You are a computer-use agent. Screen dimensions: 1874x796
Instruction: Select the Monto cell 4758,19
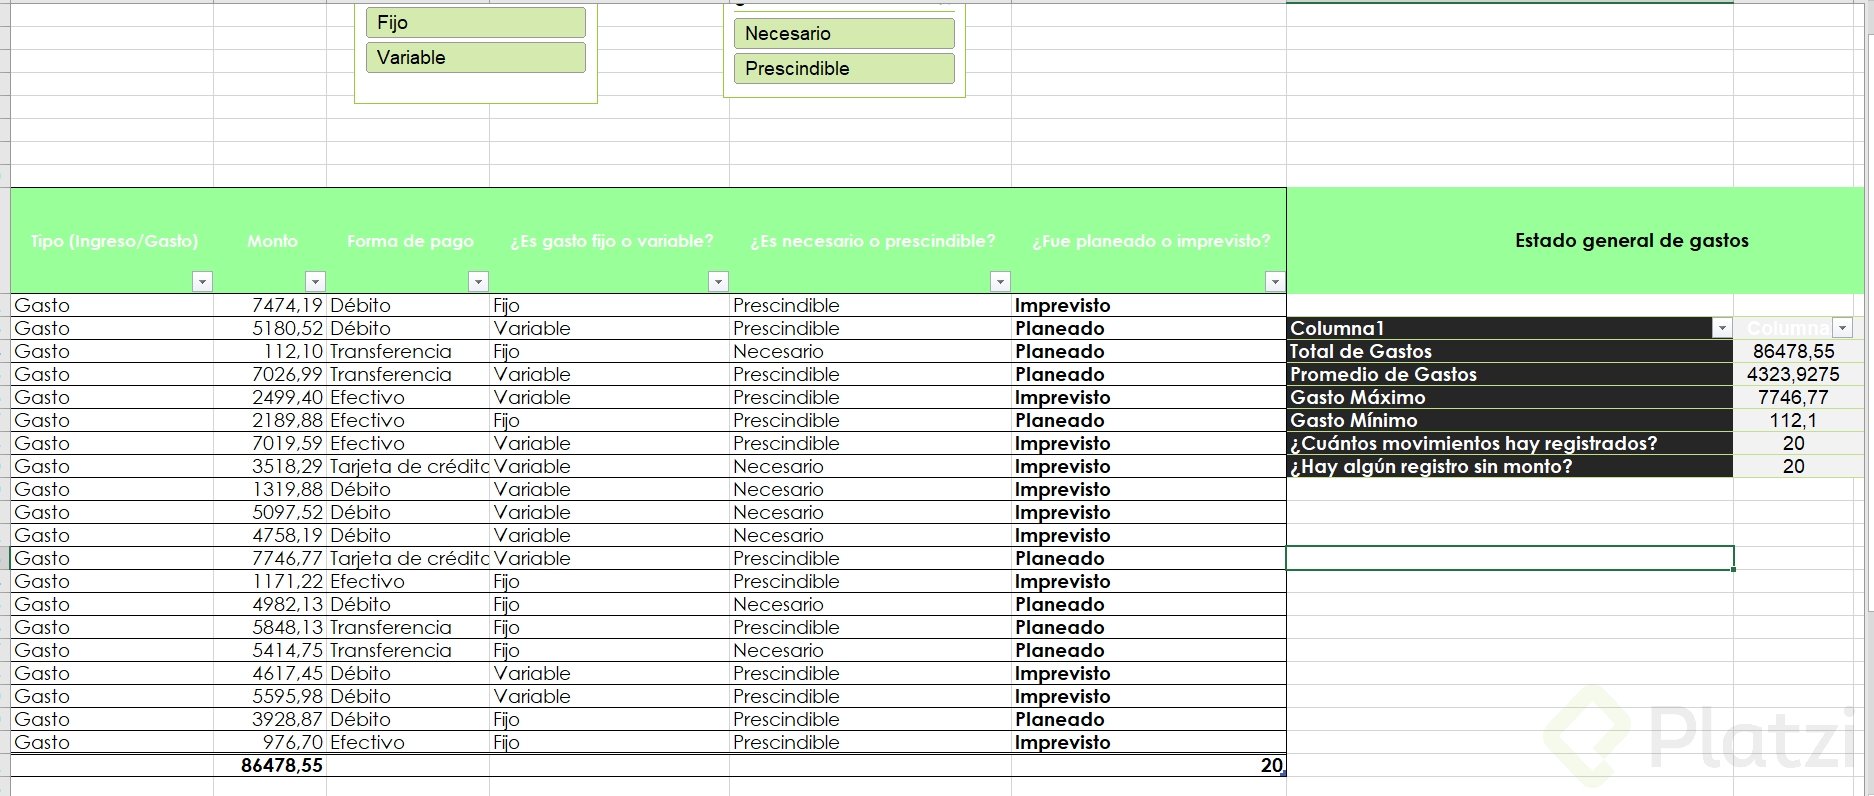click(270, 535)
